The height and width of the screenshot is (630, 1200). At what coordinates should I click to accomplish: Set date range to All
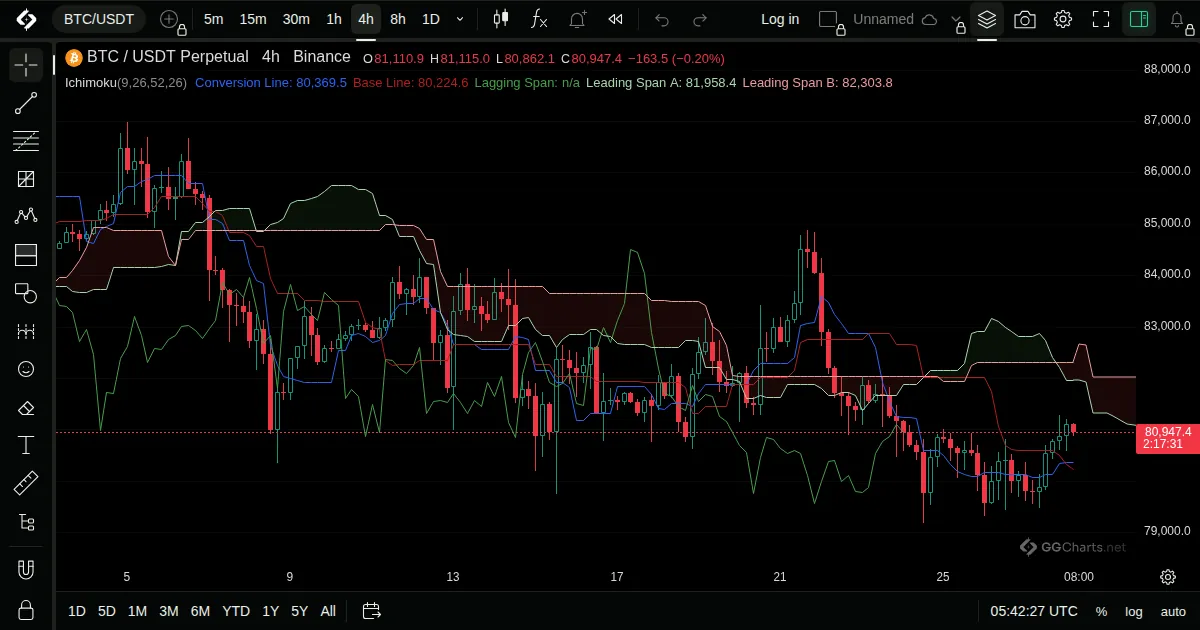[x=328, y=611]
